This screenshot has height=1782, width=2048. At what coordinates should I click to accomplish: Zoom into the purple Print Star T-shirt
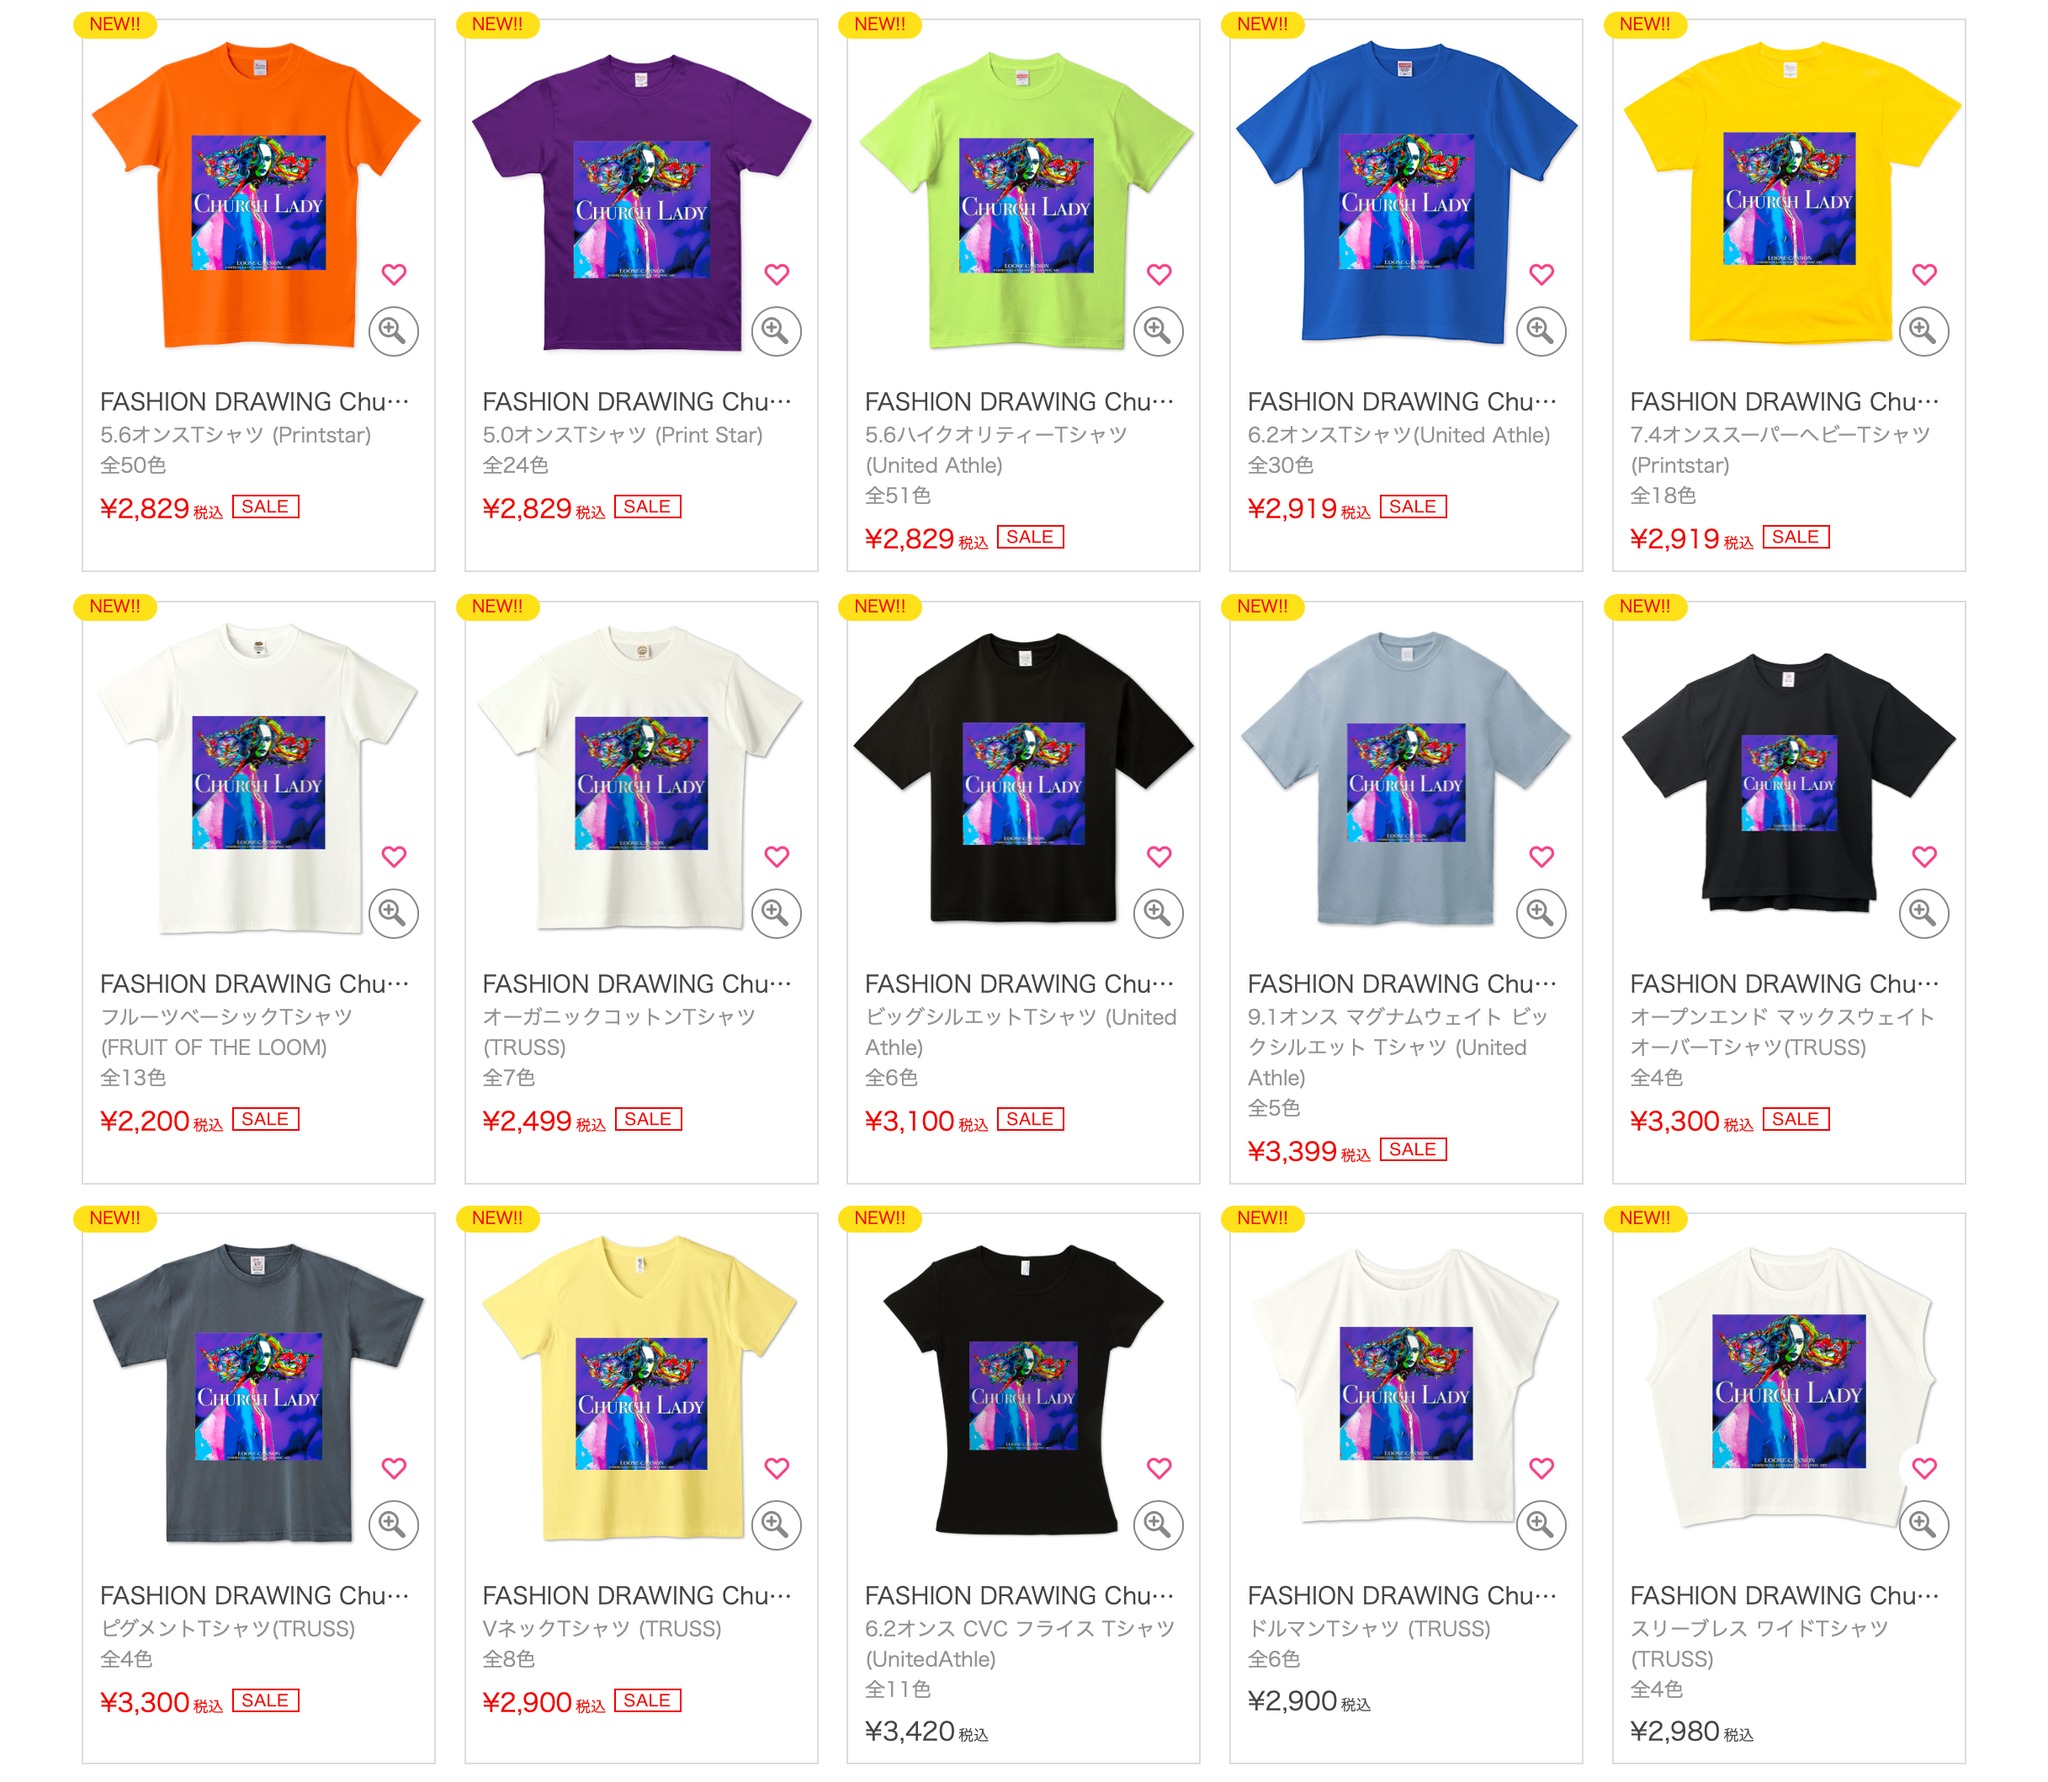(x=776, y=331)
